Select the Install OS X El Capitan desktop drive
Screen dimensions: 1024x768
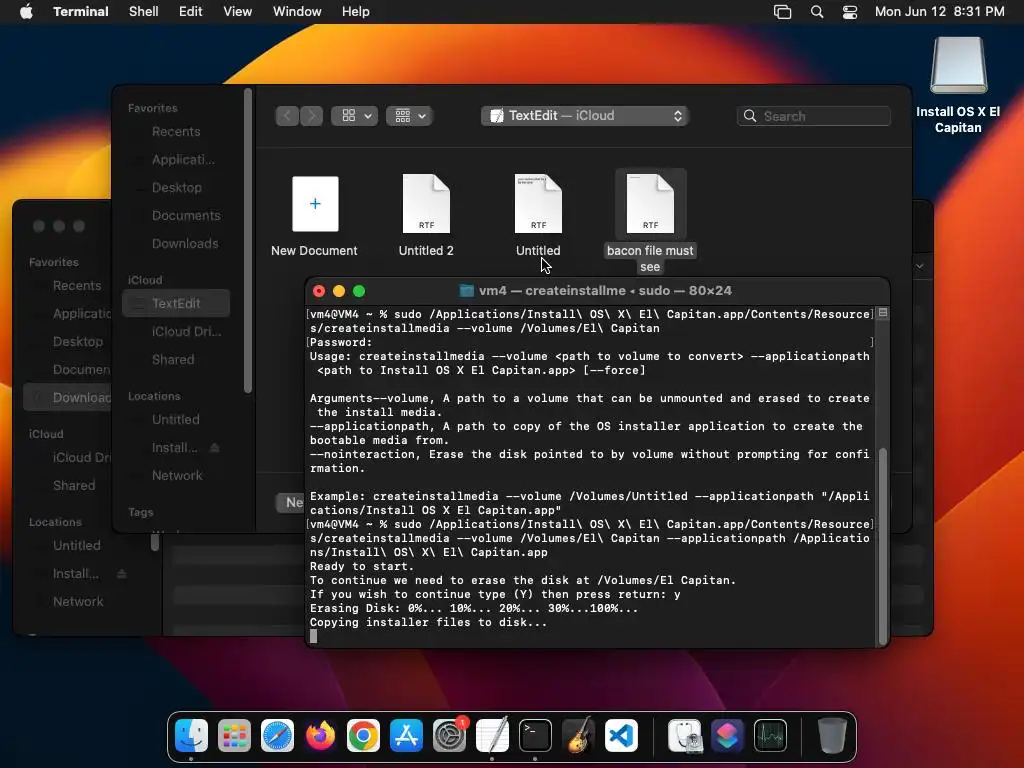coord(958,66)
